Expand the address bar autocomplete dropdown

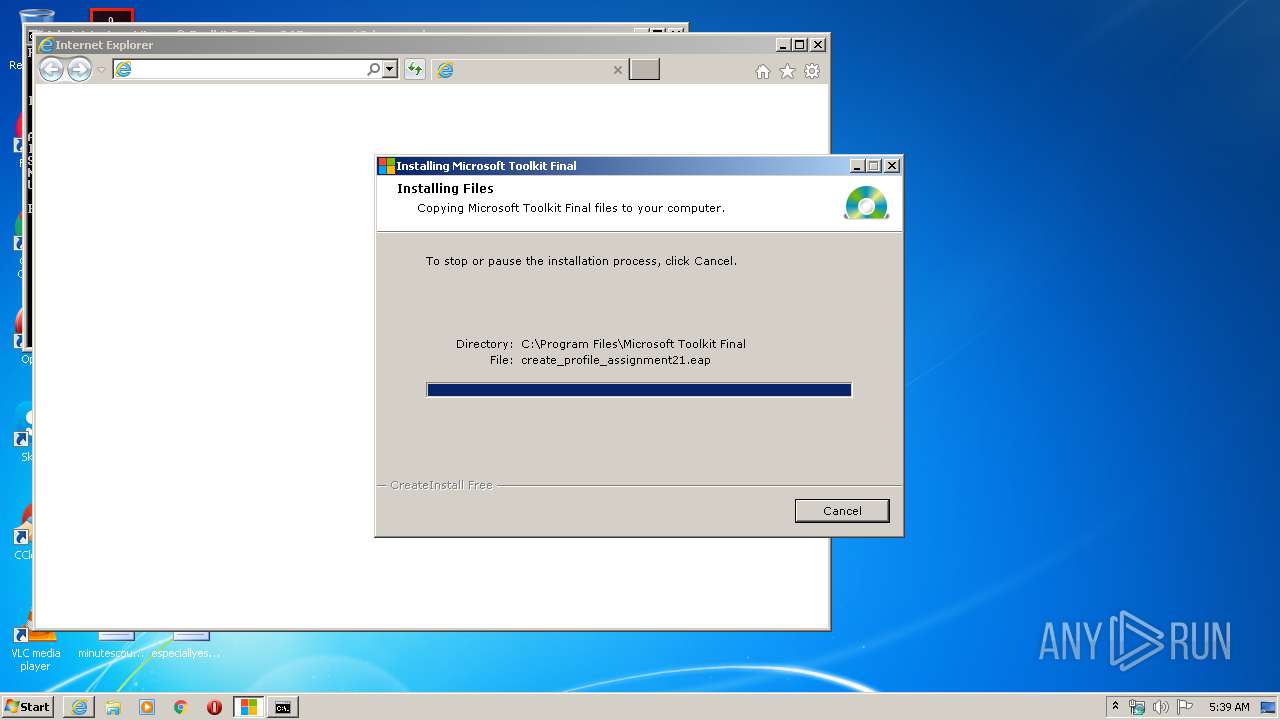[x=390, y=69]
